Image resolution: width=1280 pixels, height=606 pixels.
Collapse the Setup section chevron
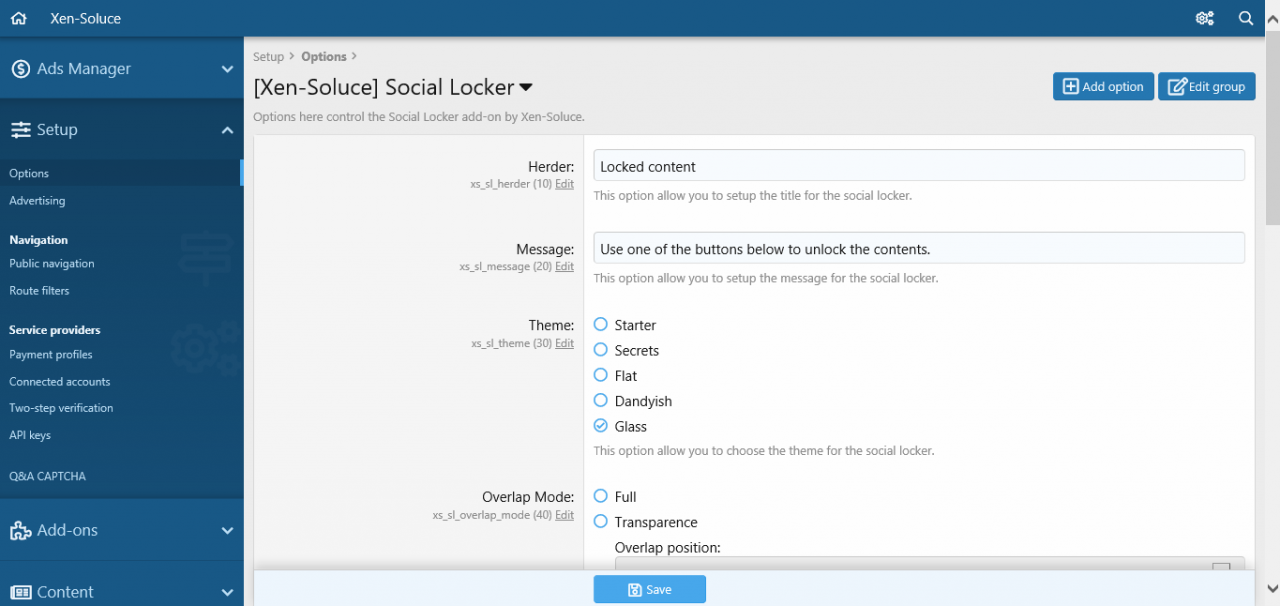point(227,130)
